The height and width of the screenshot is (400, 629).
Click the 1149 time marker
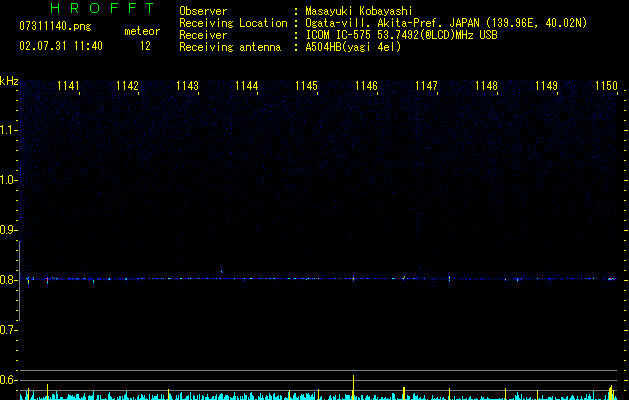[x=546, y=86]
